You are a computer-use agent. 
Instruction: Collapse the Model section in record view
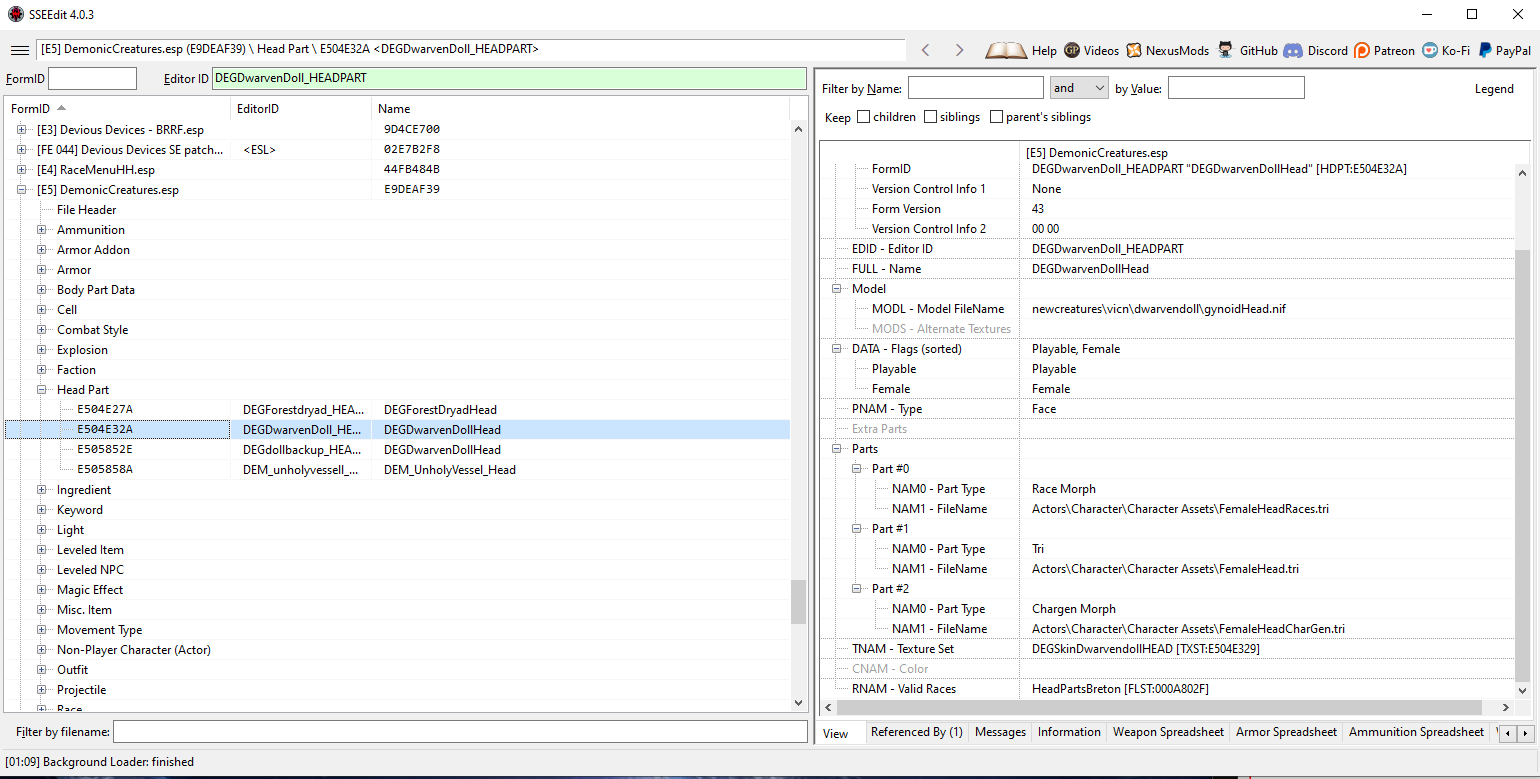(x=837, y=289)
